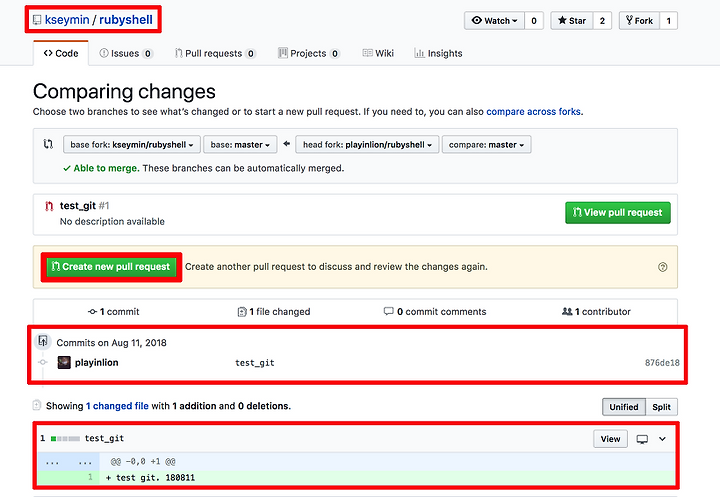Open the test_git commit message link

click(255, 363)
